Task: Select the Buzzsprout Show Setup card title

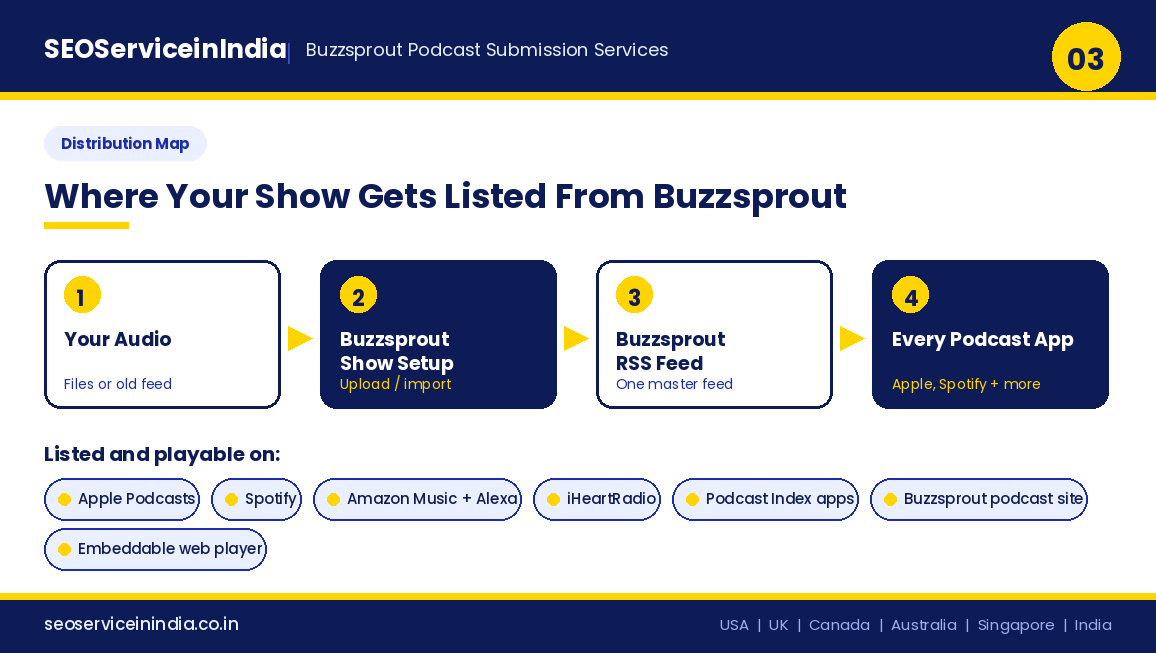Action: point(397,351)
